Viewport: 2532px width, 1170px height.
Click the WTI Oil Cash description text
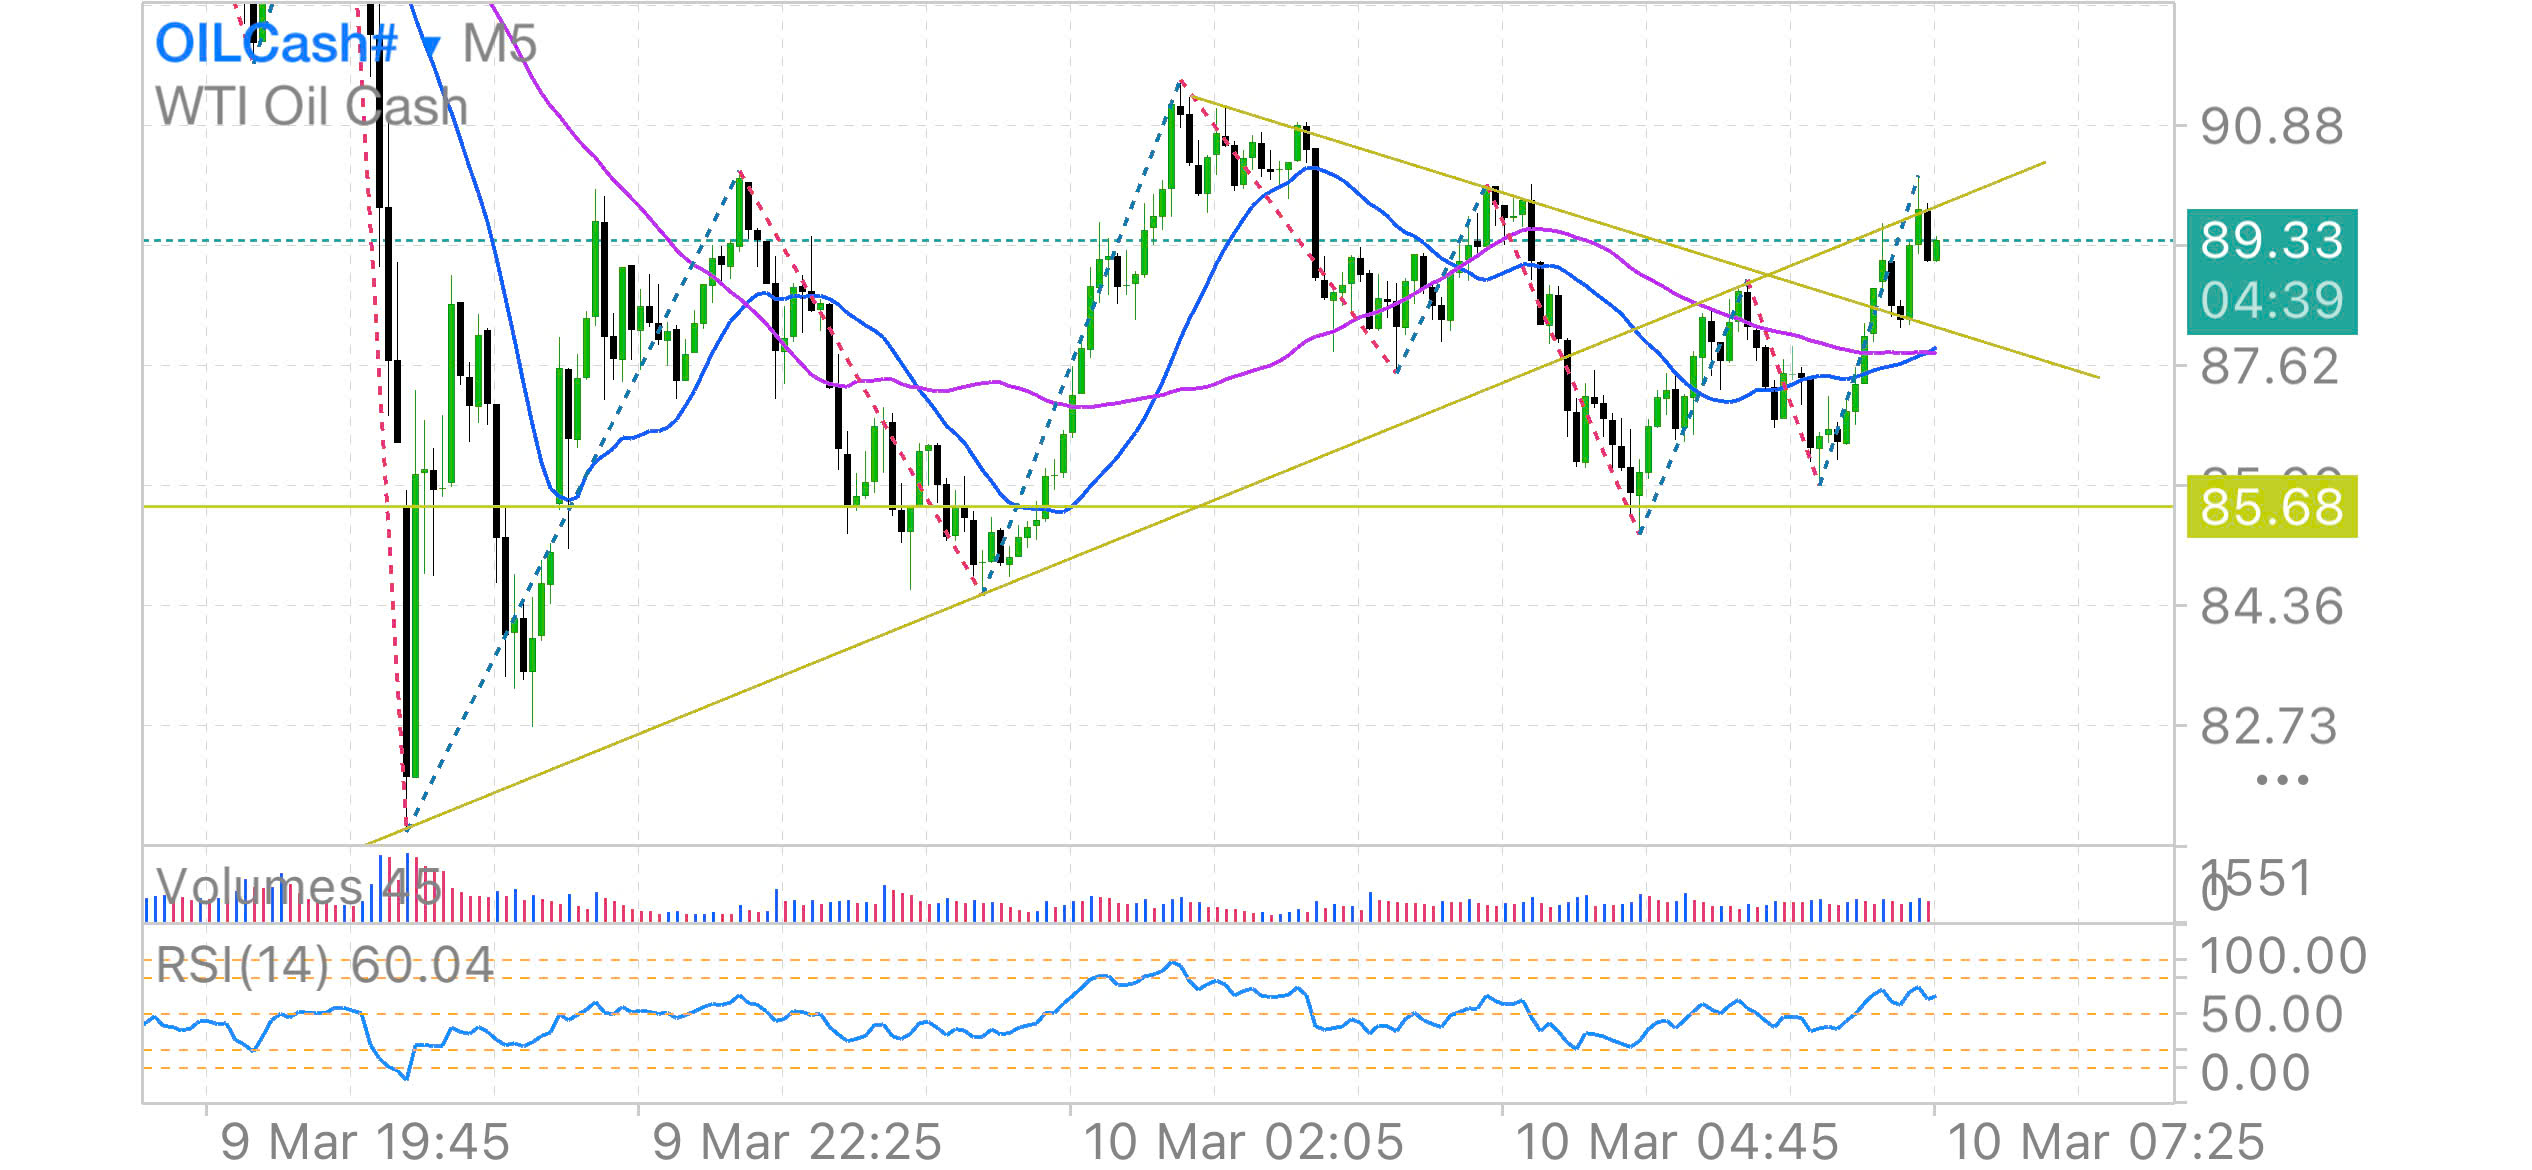tap(311, 107)
